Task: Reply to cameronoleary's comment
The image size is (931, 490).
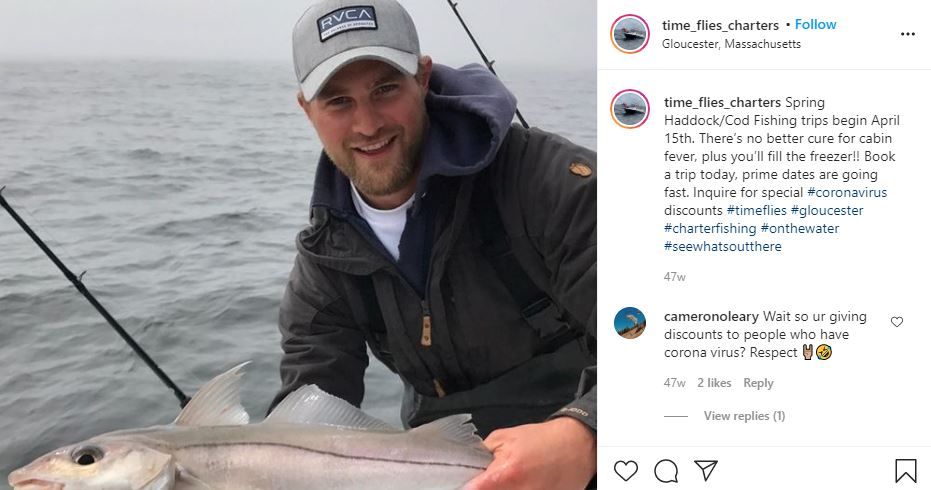Action: pyautogui.click(x=758, y=383)
